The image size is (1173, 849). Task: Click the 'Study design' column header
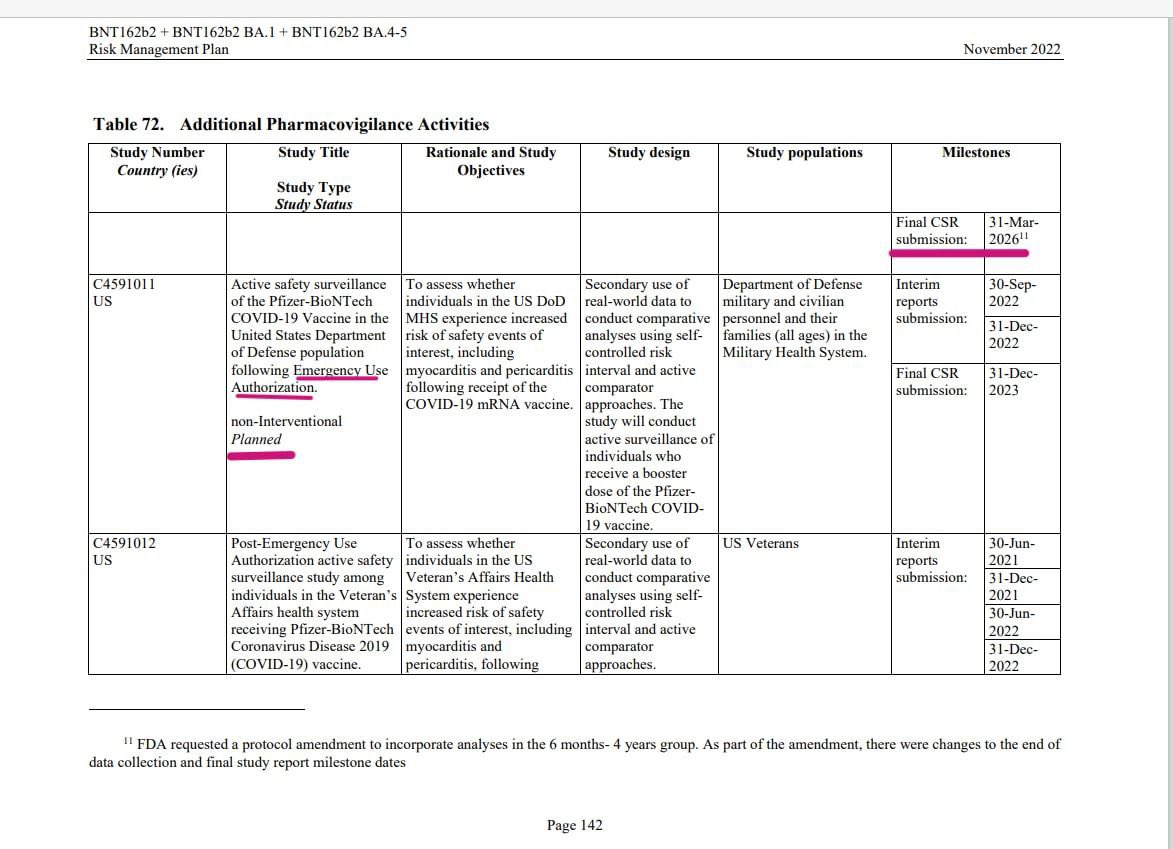649,153
